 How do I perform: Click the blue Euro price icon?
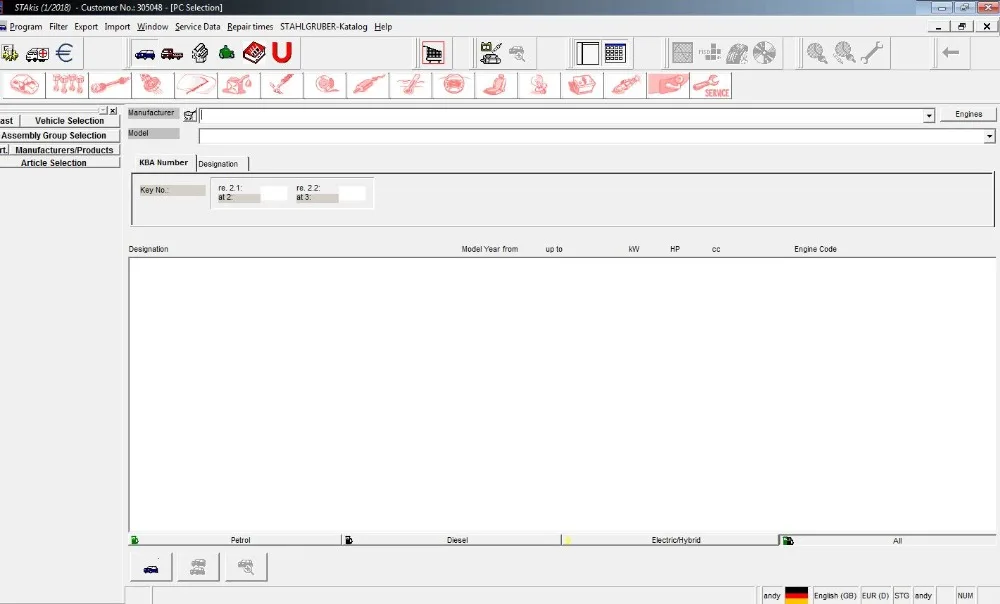pos(64,53)
